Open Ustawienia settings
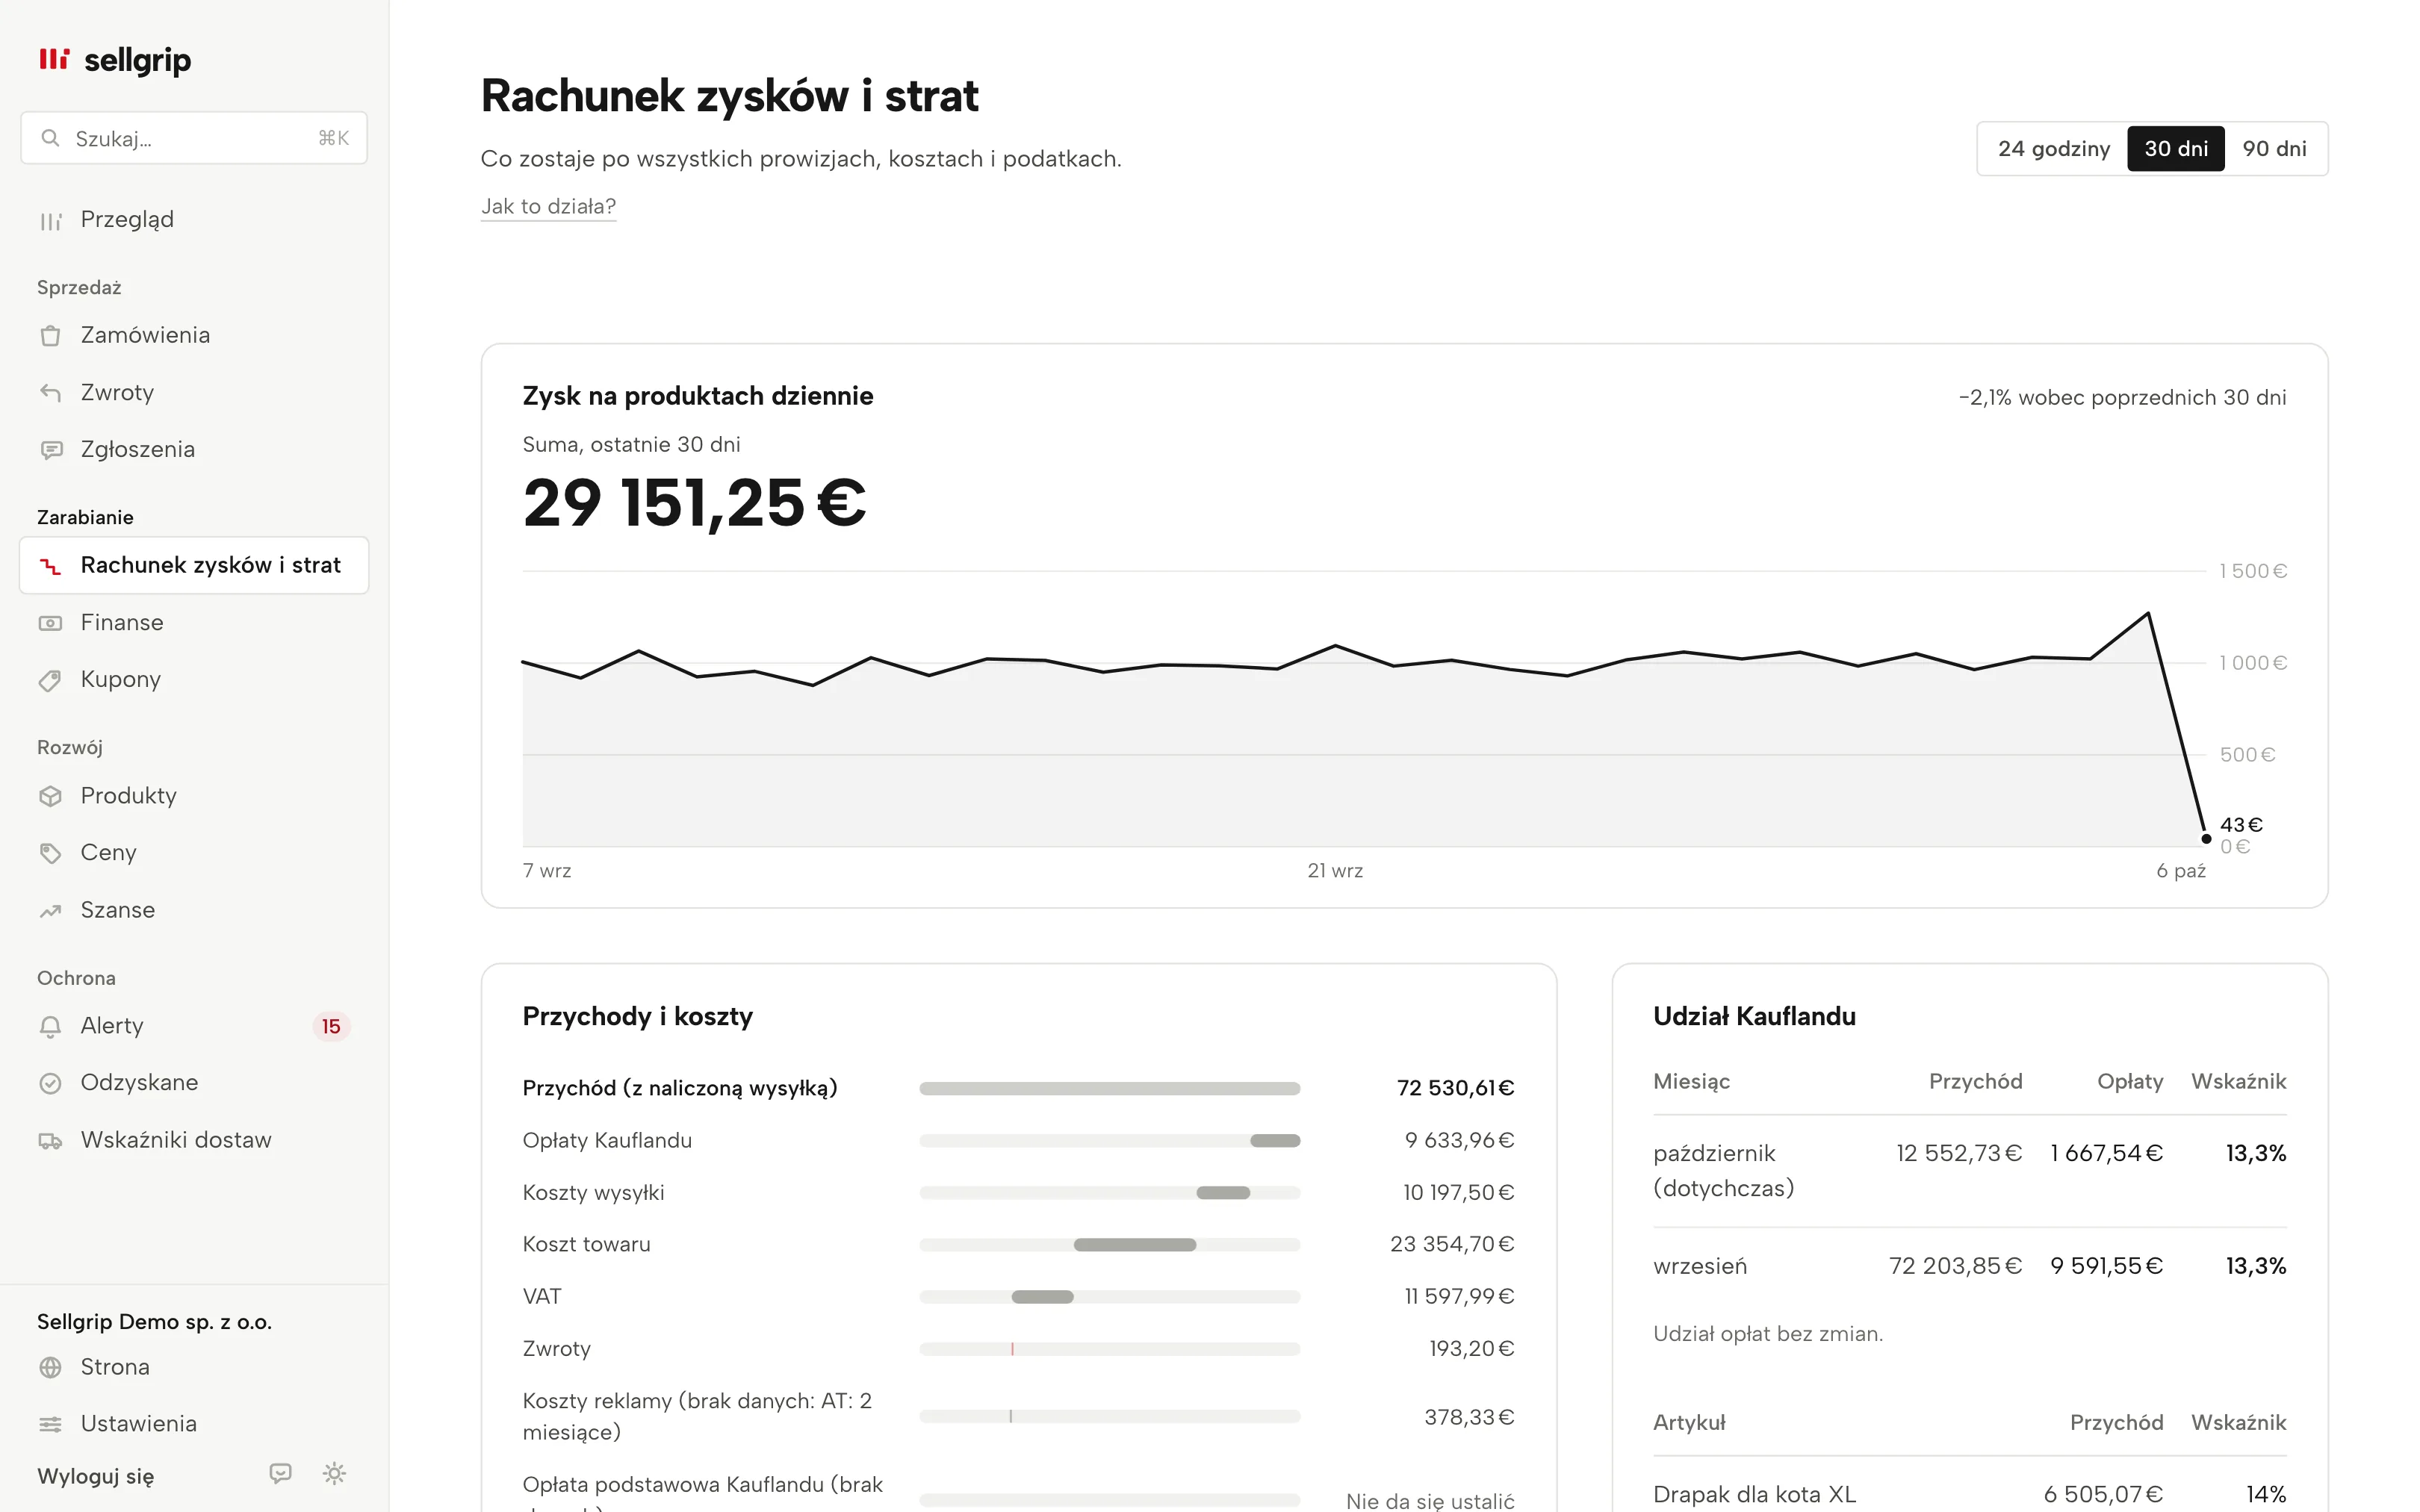 (194, 1424)
